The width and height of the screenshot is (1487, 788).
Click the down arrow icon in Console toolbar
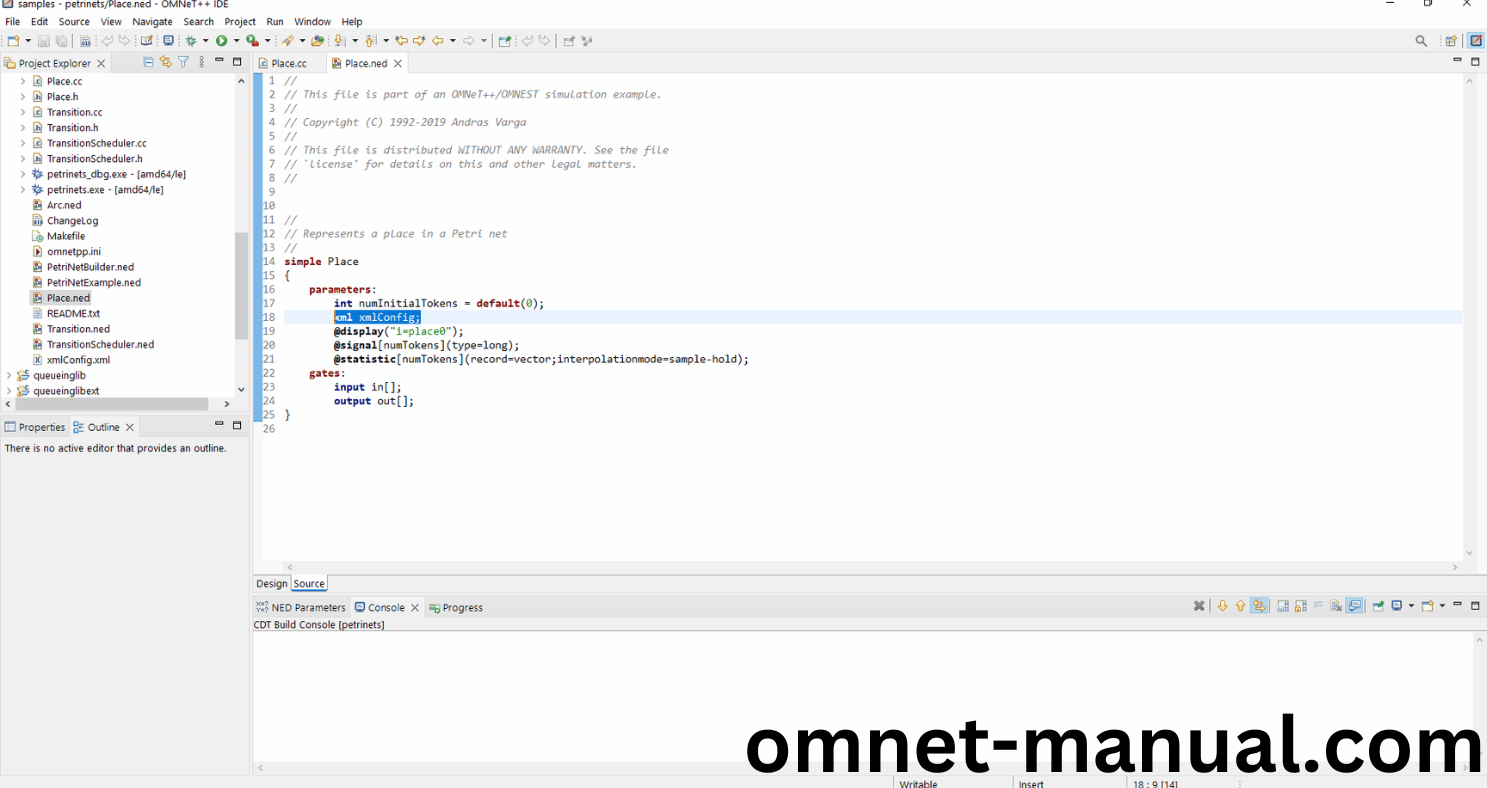click(x=1222, y=606)
